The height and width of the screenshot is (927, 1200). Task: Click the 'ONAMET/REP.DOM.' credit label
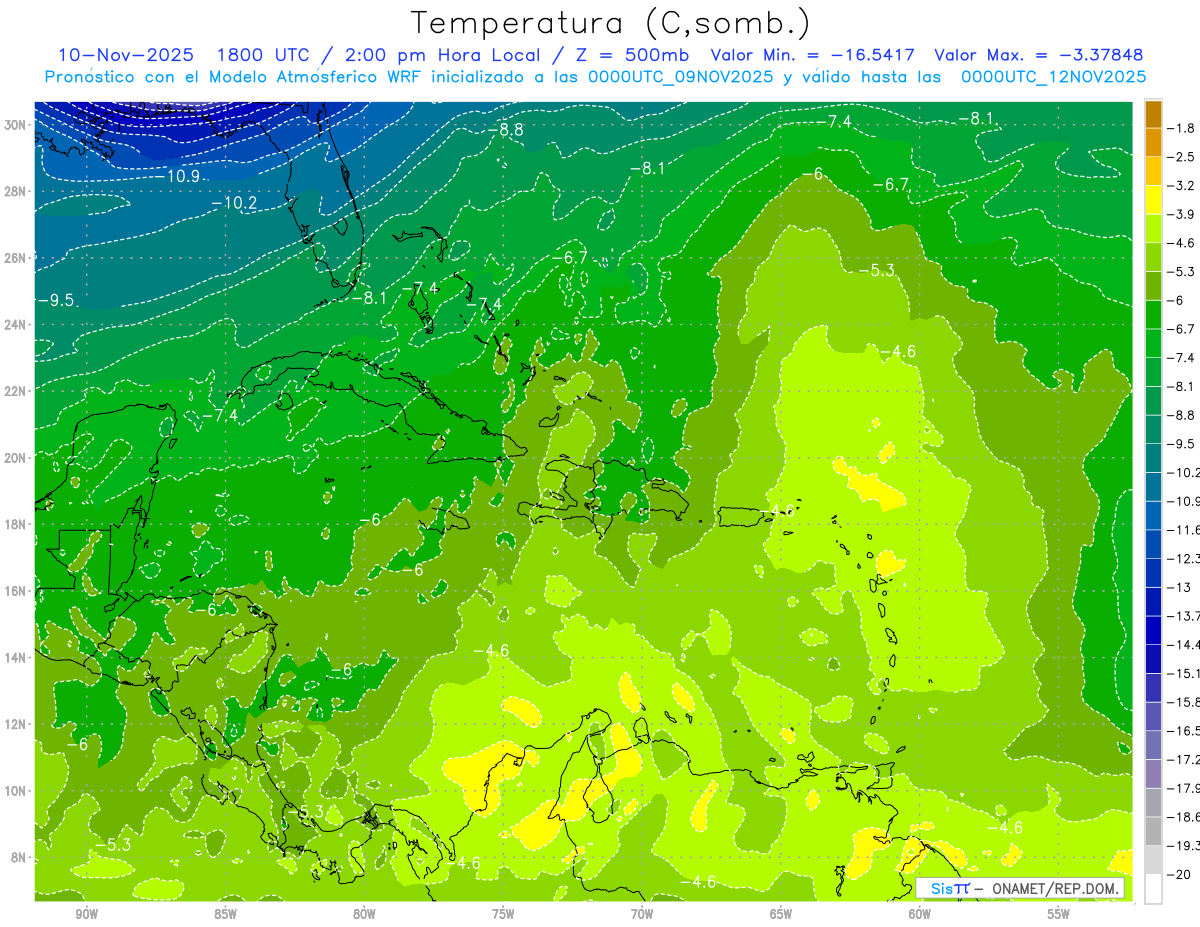(x=1054, y=888)
